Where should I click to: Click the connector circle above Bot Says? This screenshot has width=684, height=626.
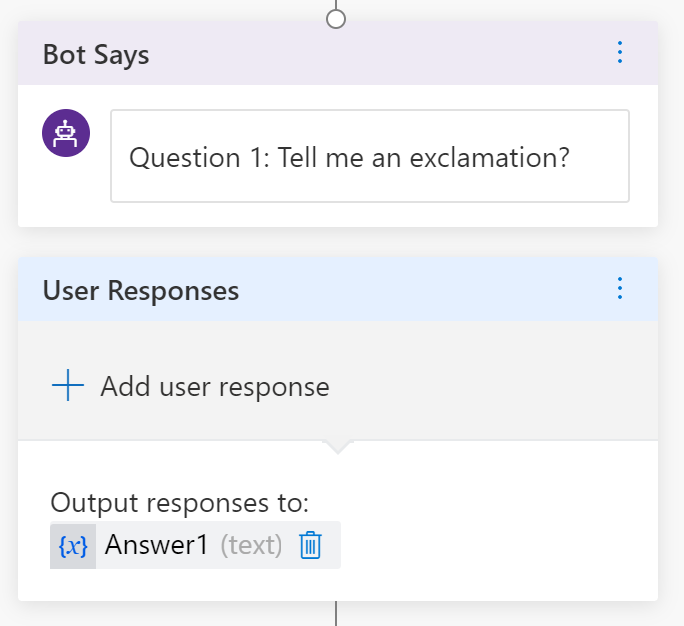click(336, 18)
